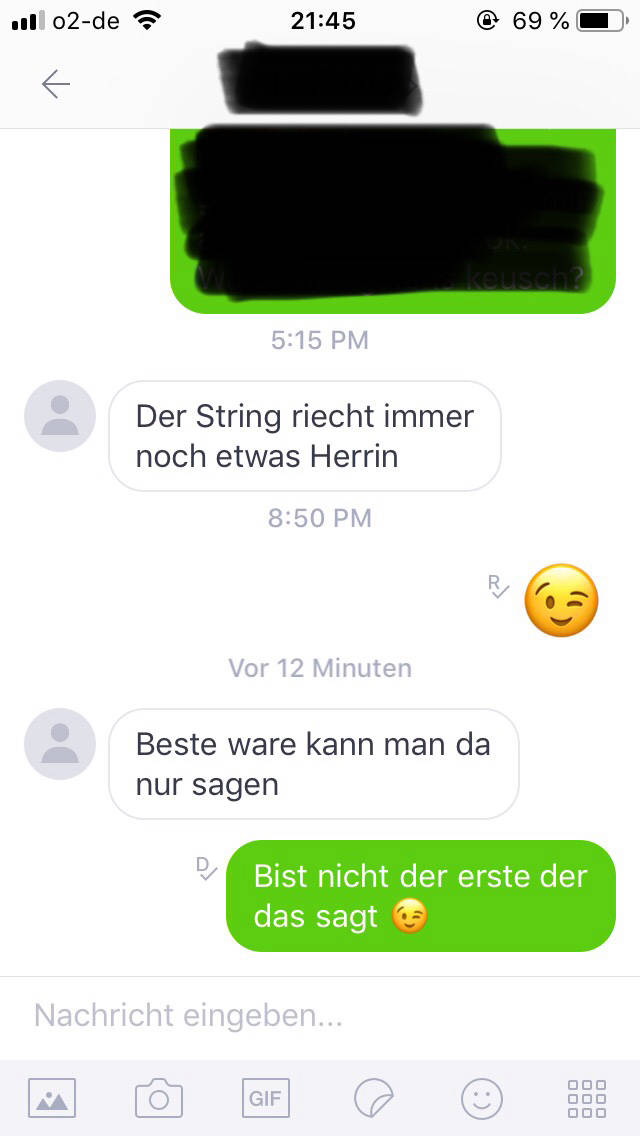This screenshot has width=640, height=1136.
Task: Tap the redacted contact name in header
Action: click(319, 80)
